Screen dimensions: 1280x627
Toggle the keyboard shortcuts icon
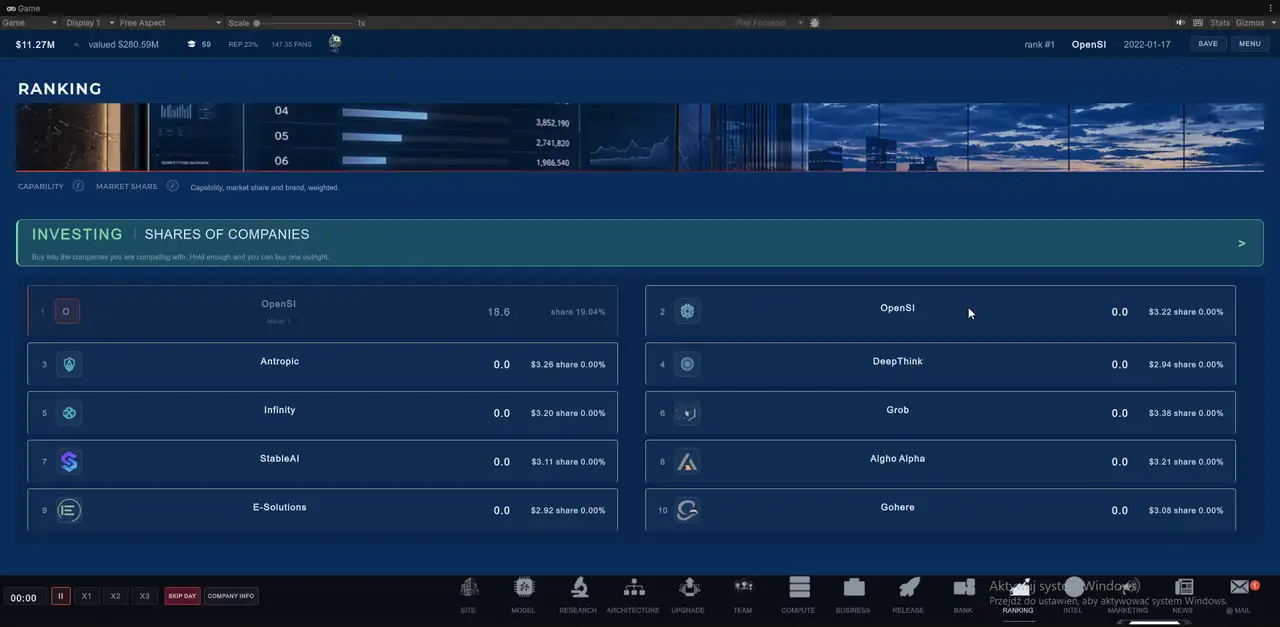[x=1198, y=22]
